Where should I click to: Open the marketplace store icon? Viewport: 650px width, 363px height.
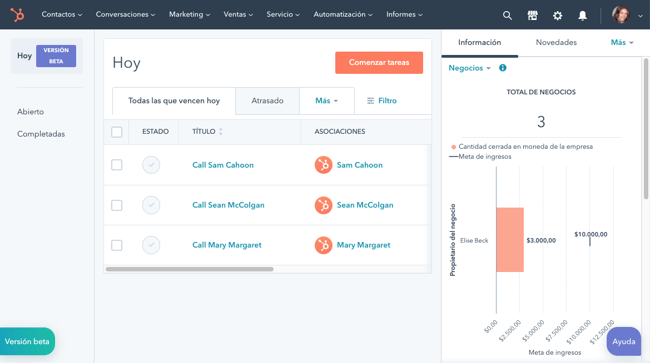(x=532, y=15)
